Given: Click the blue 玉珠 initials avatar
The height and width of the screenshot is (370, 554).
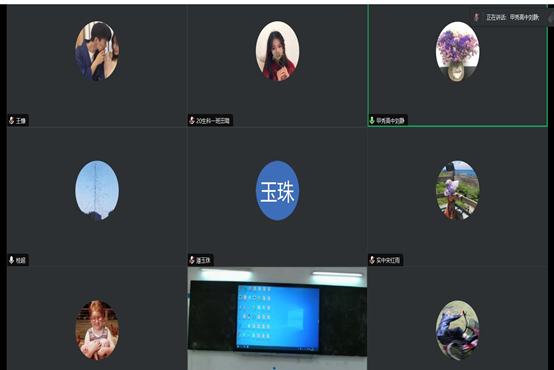Looking at the screenshot, I should (277, 190).
